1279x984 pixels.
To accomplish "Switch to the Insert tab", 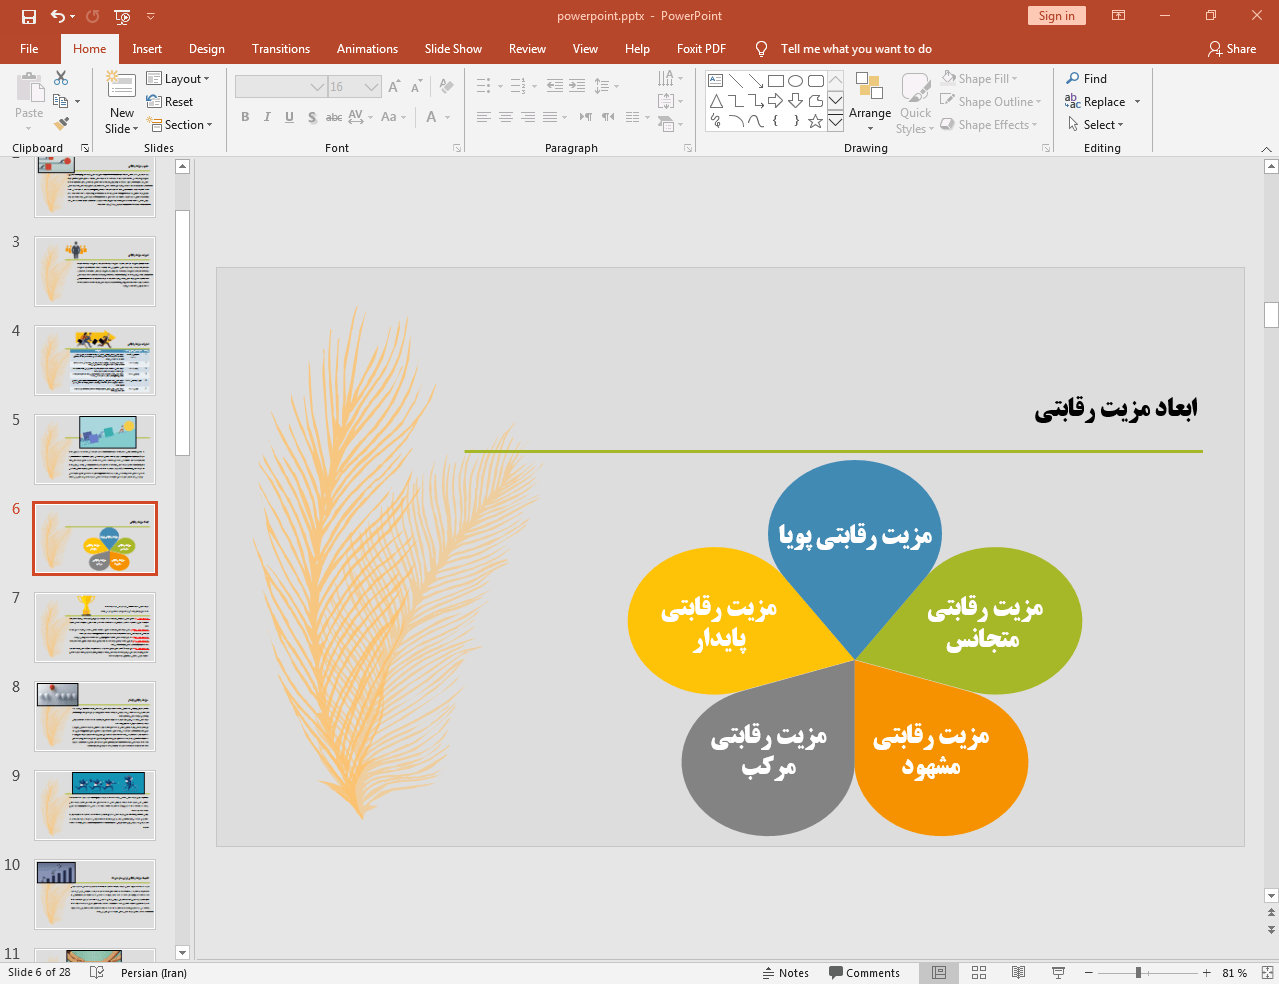I will pos(147,49).
